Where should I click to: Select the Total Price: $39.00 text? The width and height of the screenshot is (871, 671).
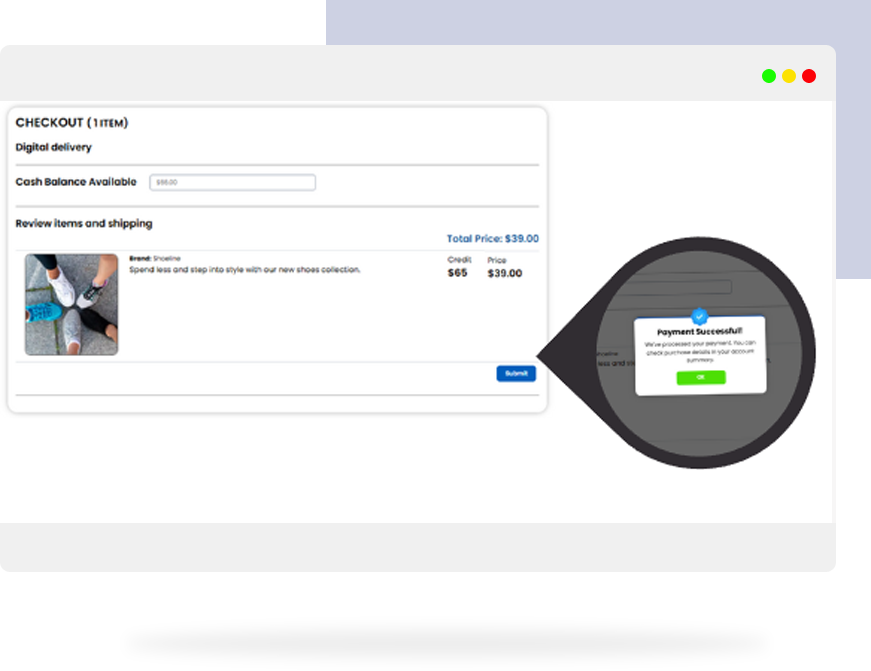coord(492,239)
